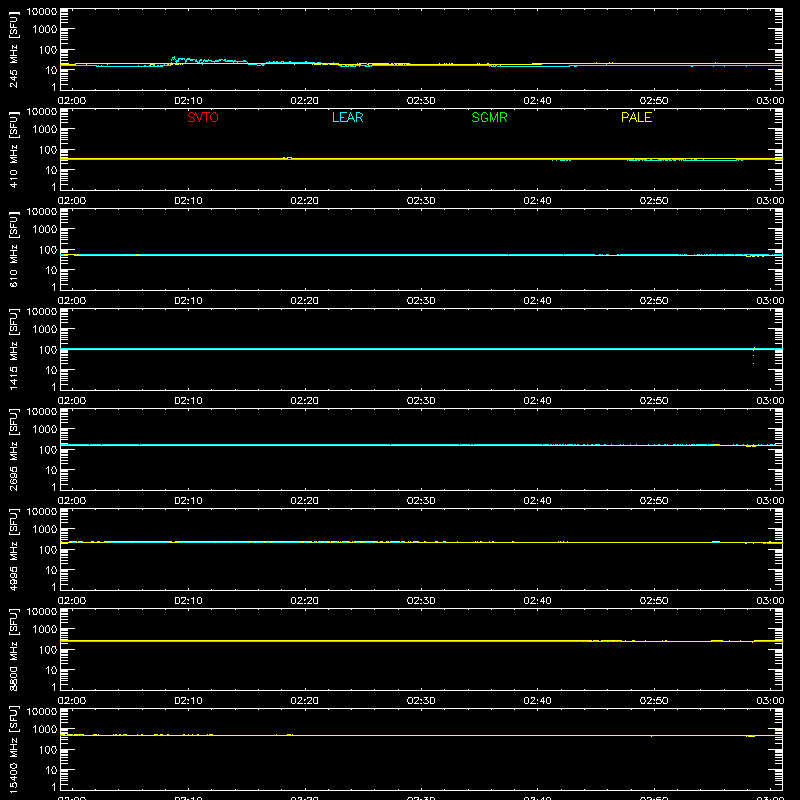Click the 02:40 time label under the 2695 MHz plot
Viewport: 800px width, 800px height.
click(x=537, y=501)
